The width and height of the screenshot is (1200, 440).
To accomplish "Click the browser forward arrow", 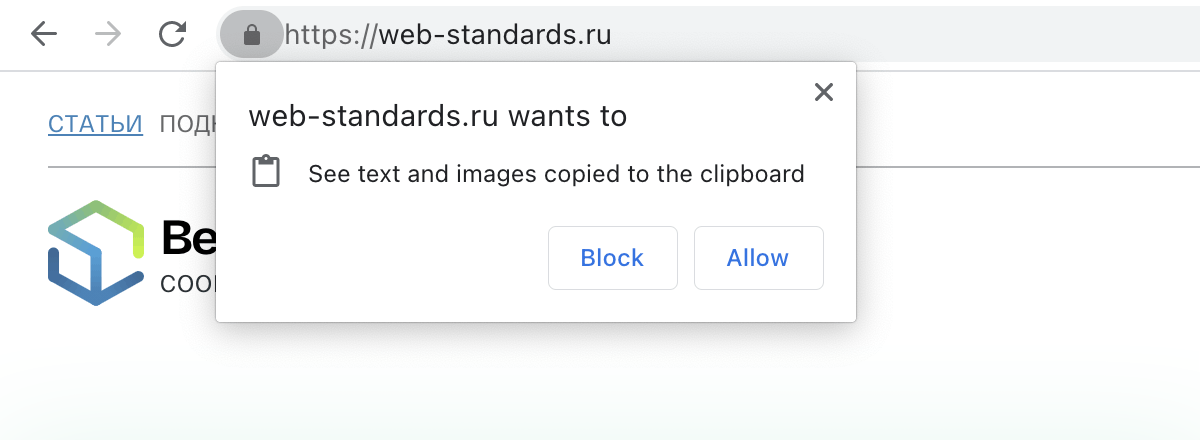I will (108, 35).
